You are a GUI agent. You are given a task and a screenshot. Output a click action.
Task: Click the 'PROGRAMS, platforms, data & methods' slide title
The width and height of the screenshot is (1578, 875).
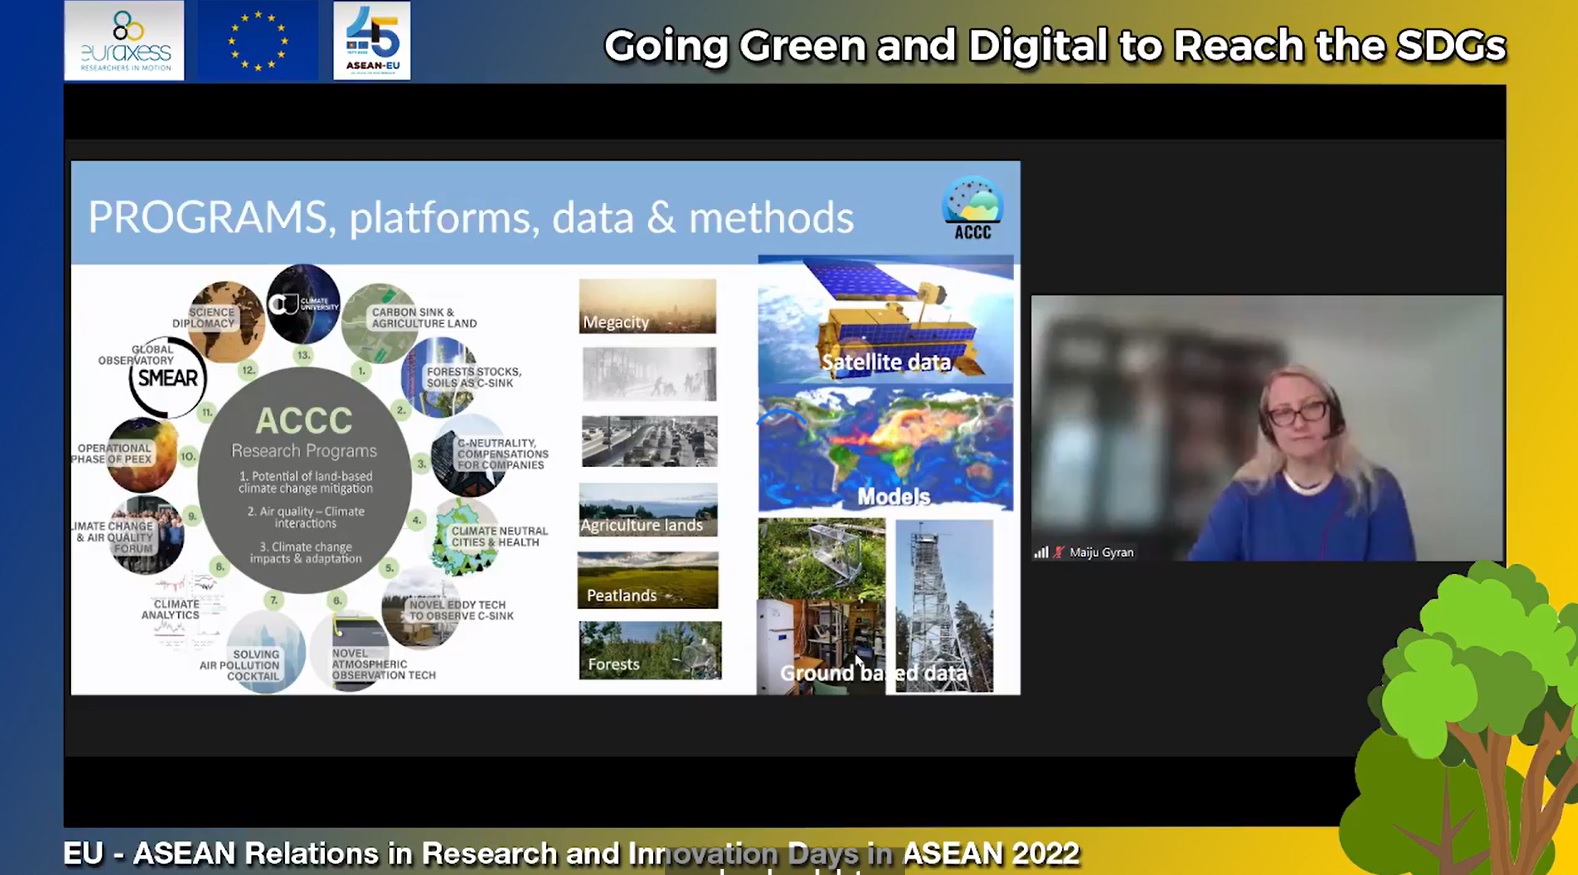[471, 218]
